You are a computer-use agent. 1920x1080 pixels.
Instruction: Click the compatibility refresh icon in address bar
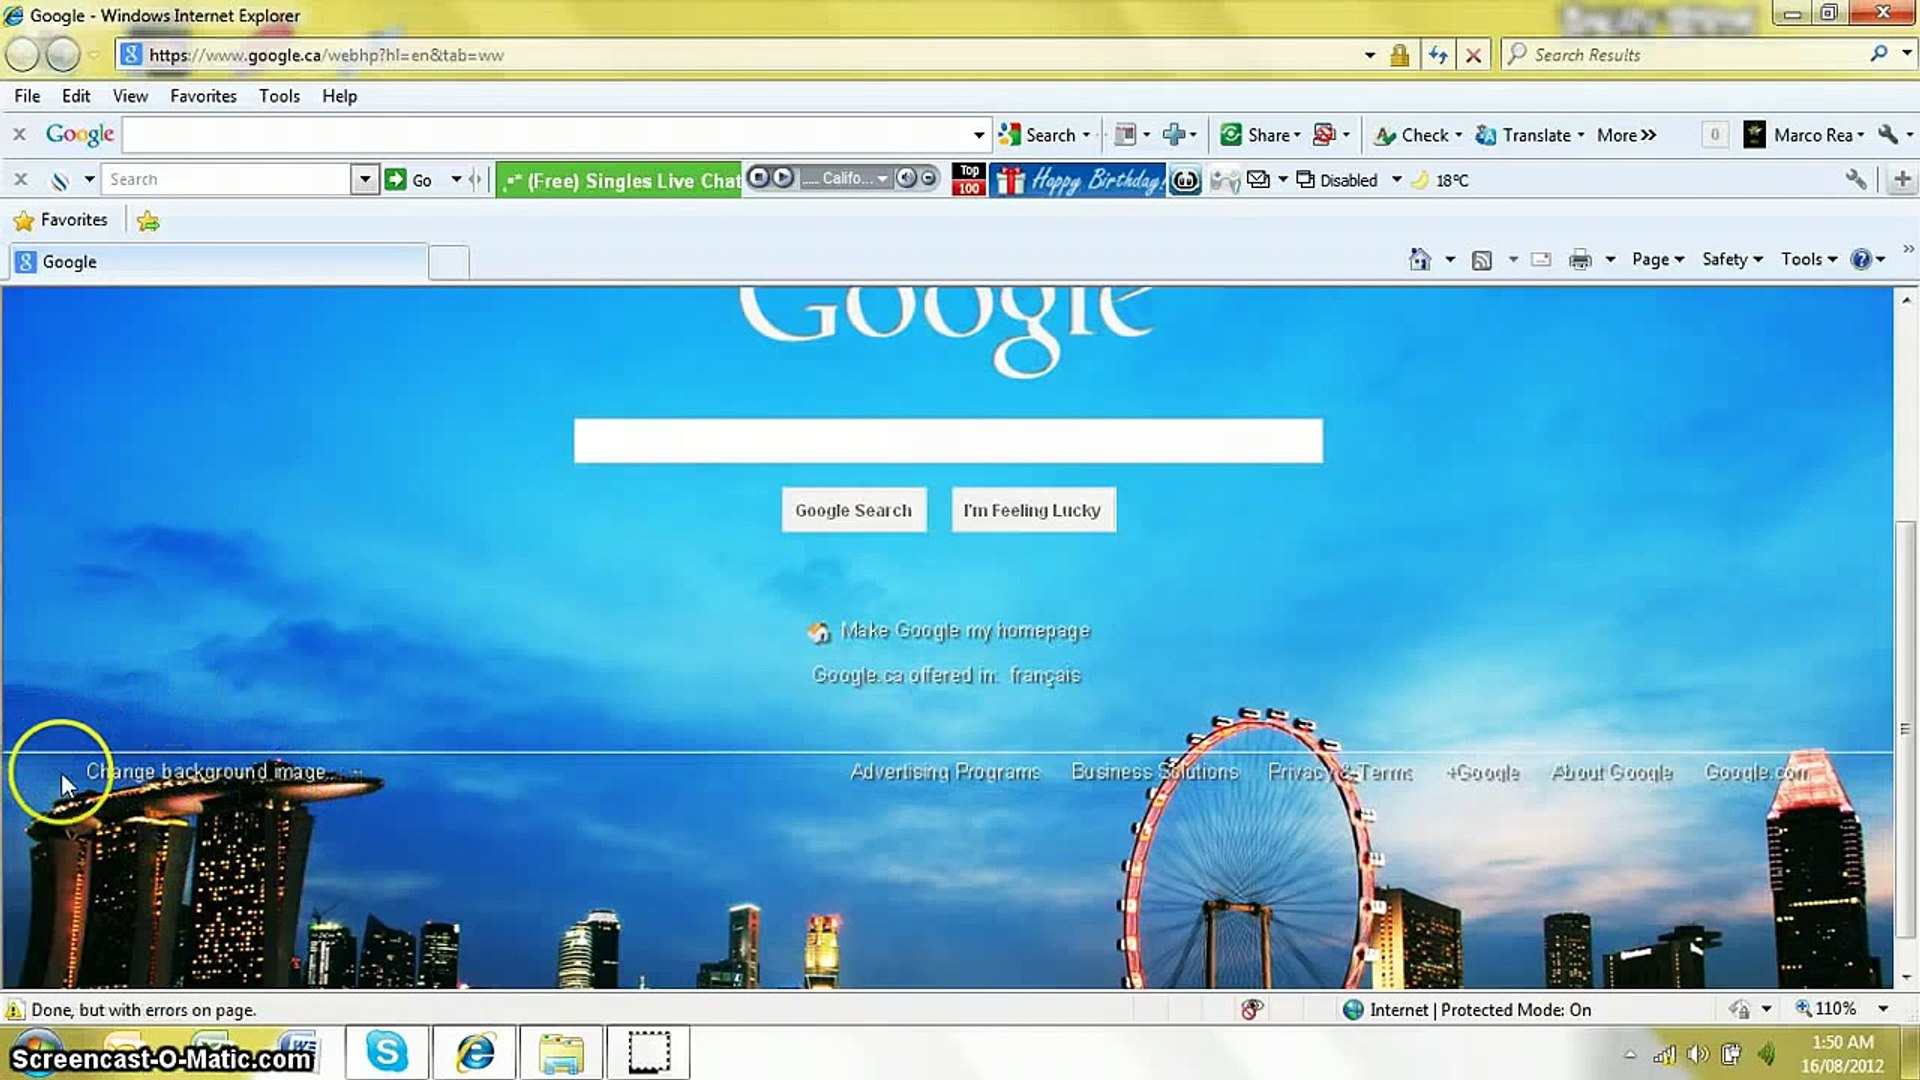pos(1438,56)
